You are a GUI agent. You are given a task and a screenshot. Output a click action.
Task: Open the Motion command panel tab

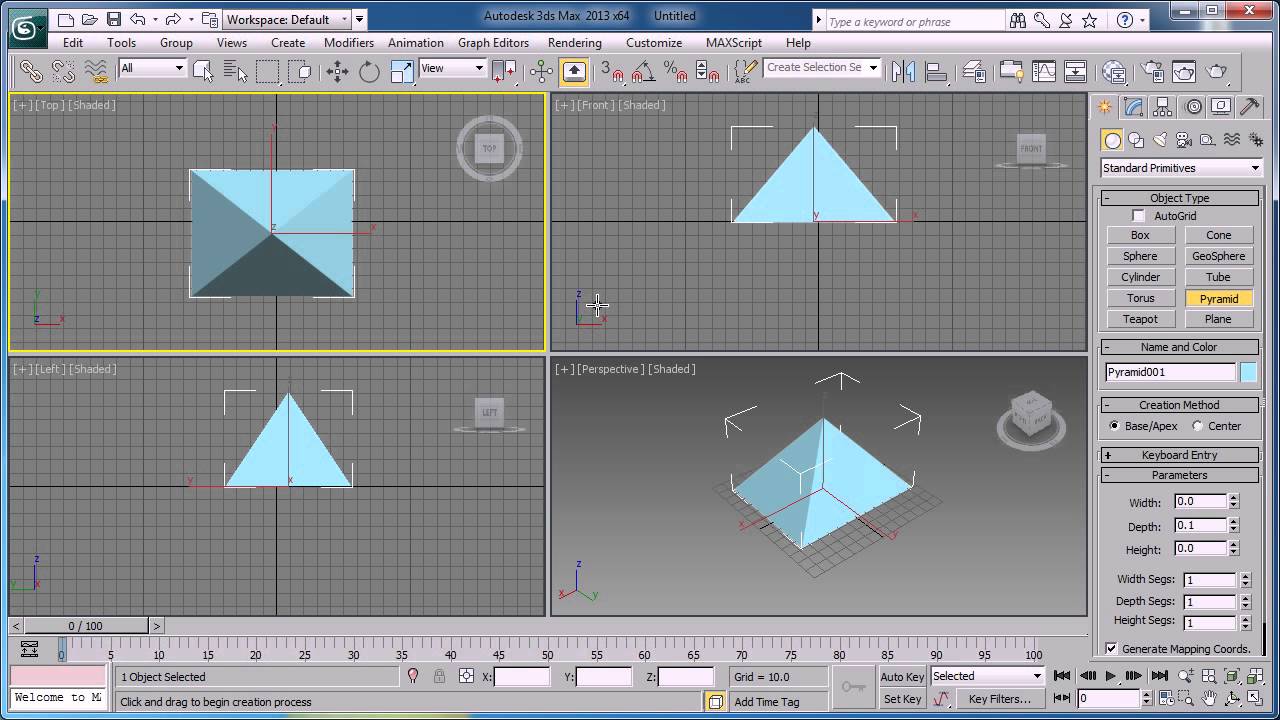coord(1192,107)
